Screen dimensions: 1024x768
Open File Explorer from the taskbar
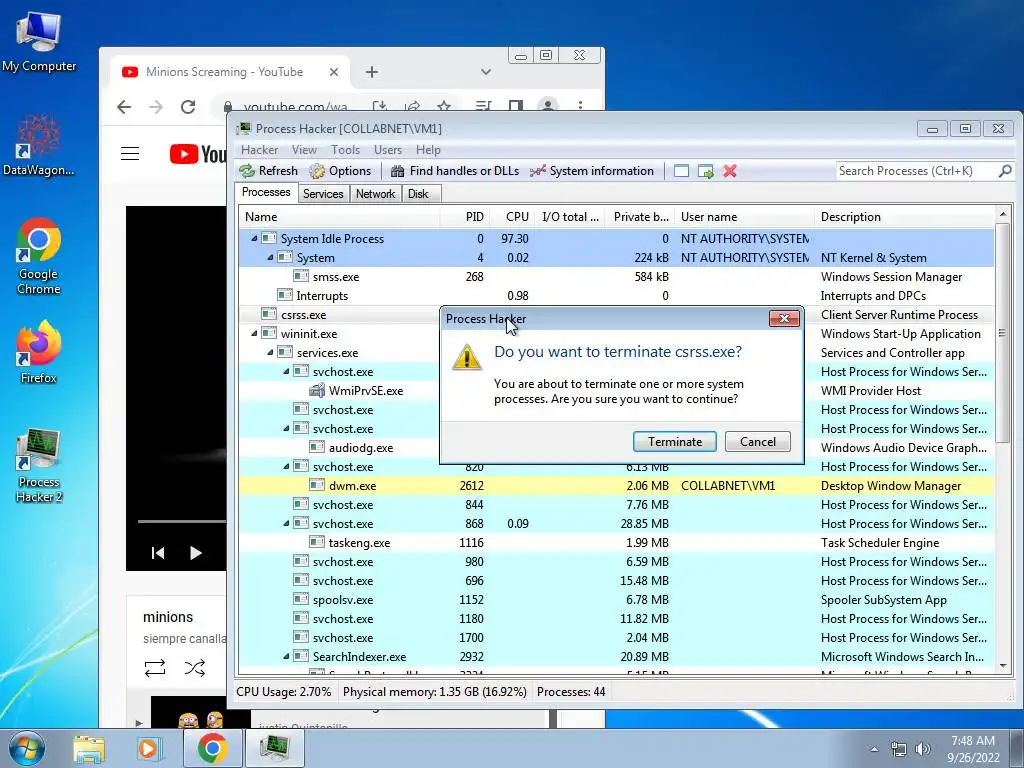89,748
